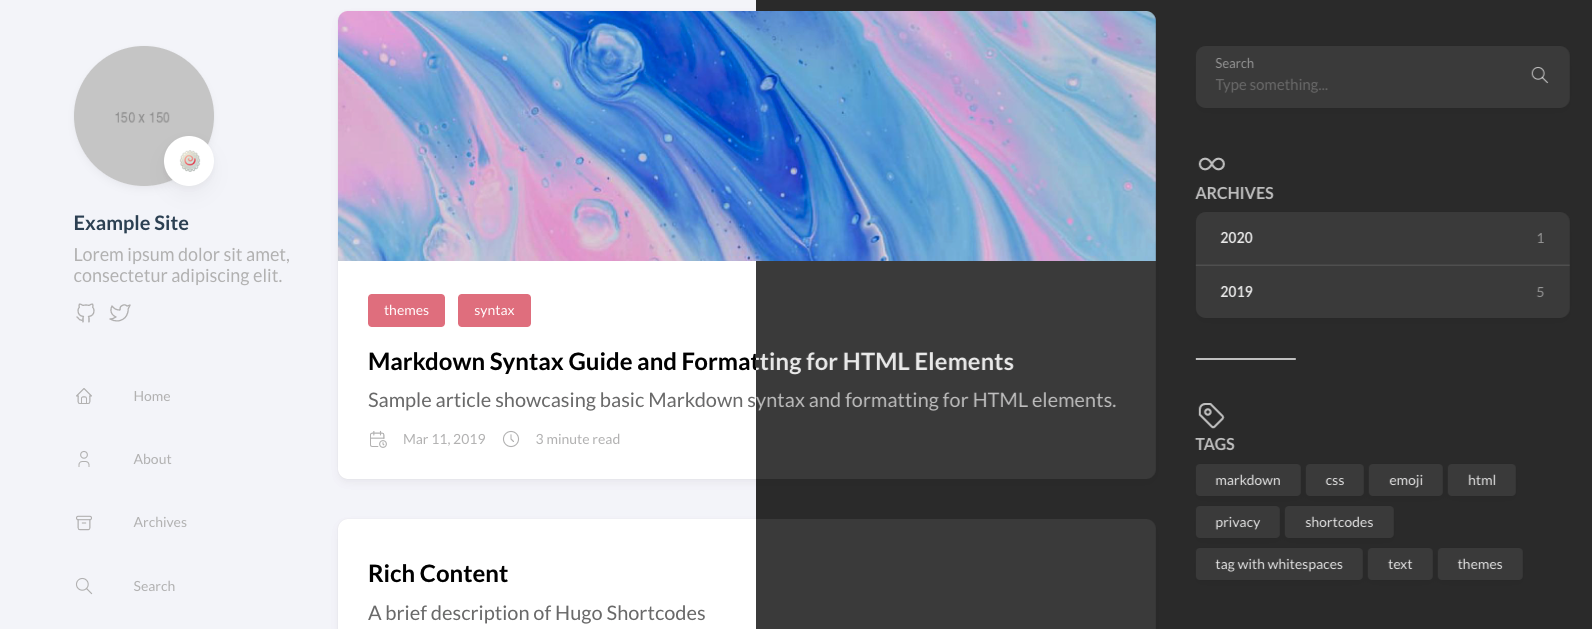
Task: Click the Home icon in the sidebar
Action: click(84, 395)
